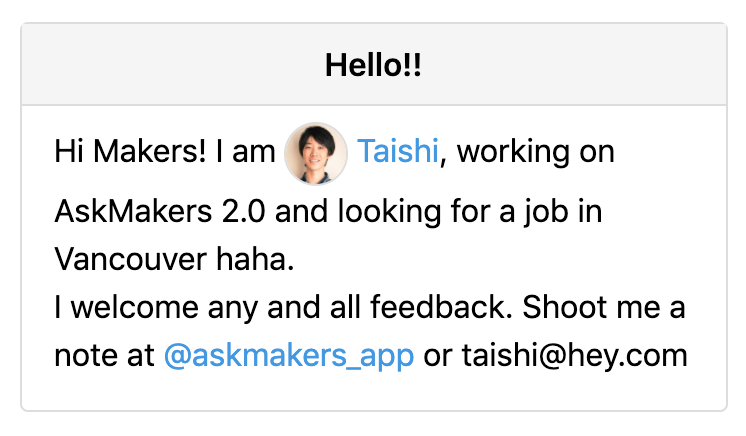Click Taishi's round avatar photo
The width and height of the screenshot is (746, 436).
coord(316,154)
